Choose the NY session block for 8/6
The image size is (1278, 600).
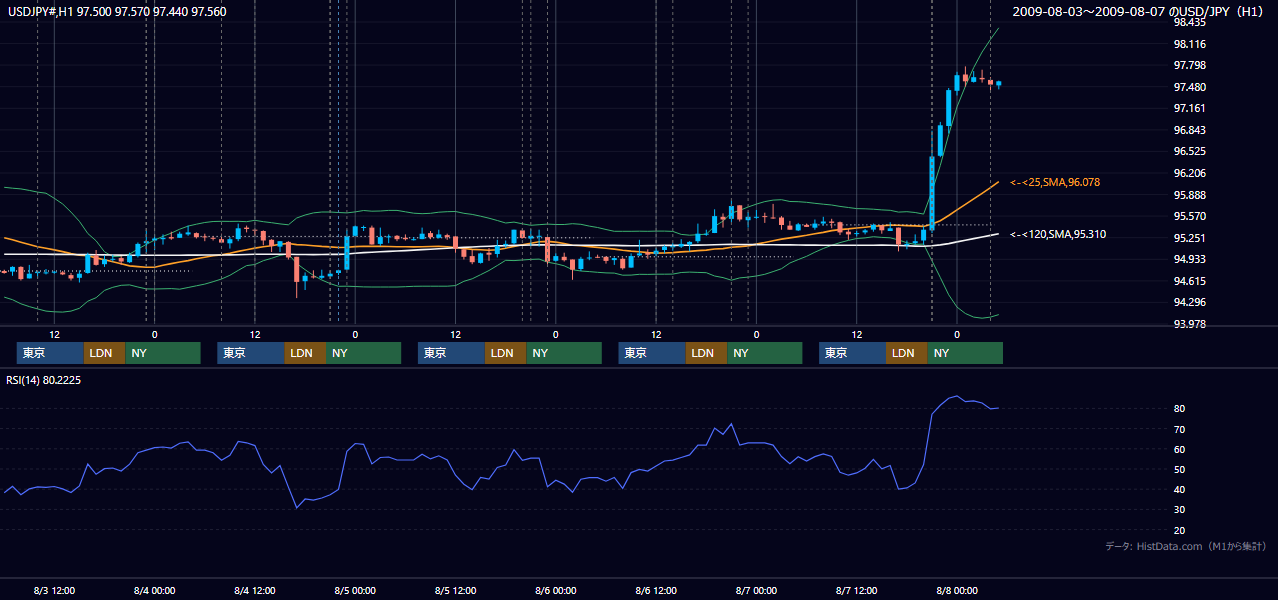point(765,353)
